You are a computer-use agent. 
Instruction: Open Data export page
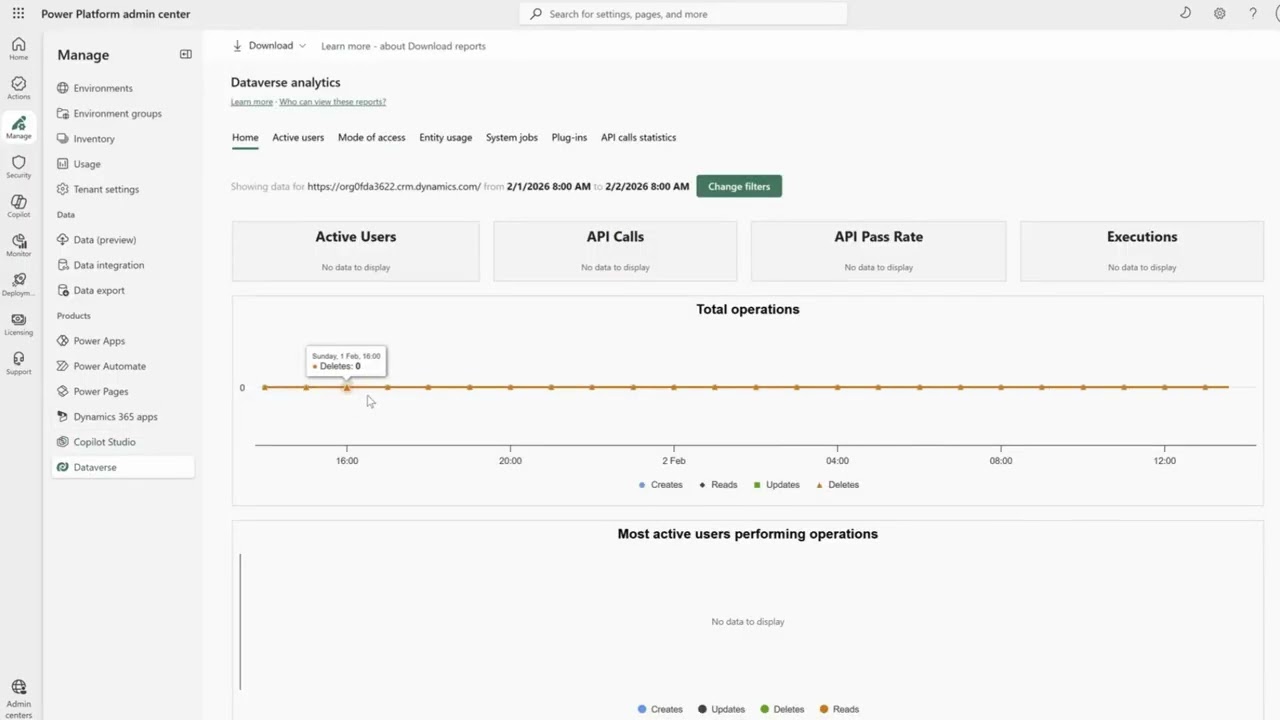coord(123,290)
